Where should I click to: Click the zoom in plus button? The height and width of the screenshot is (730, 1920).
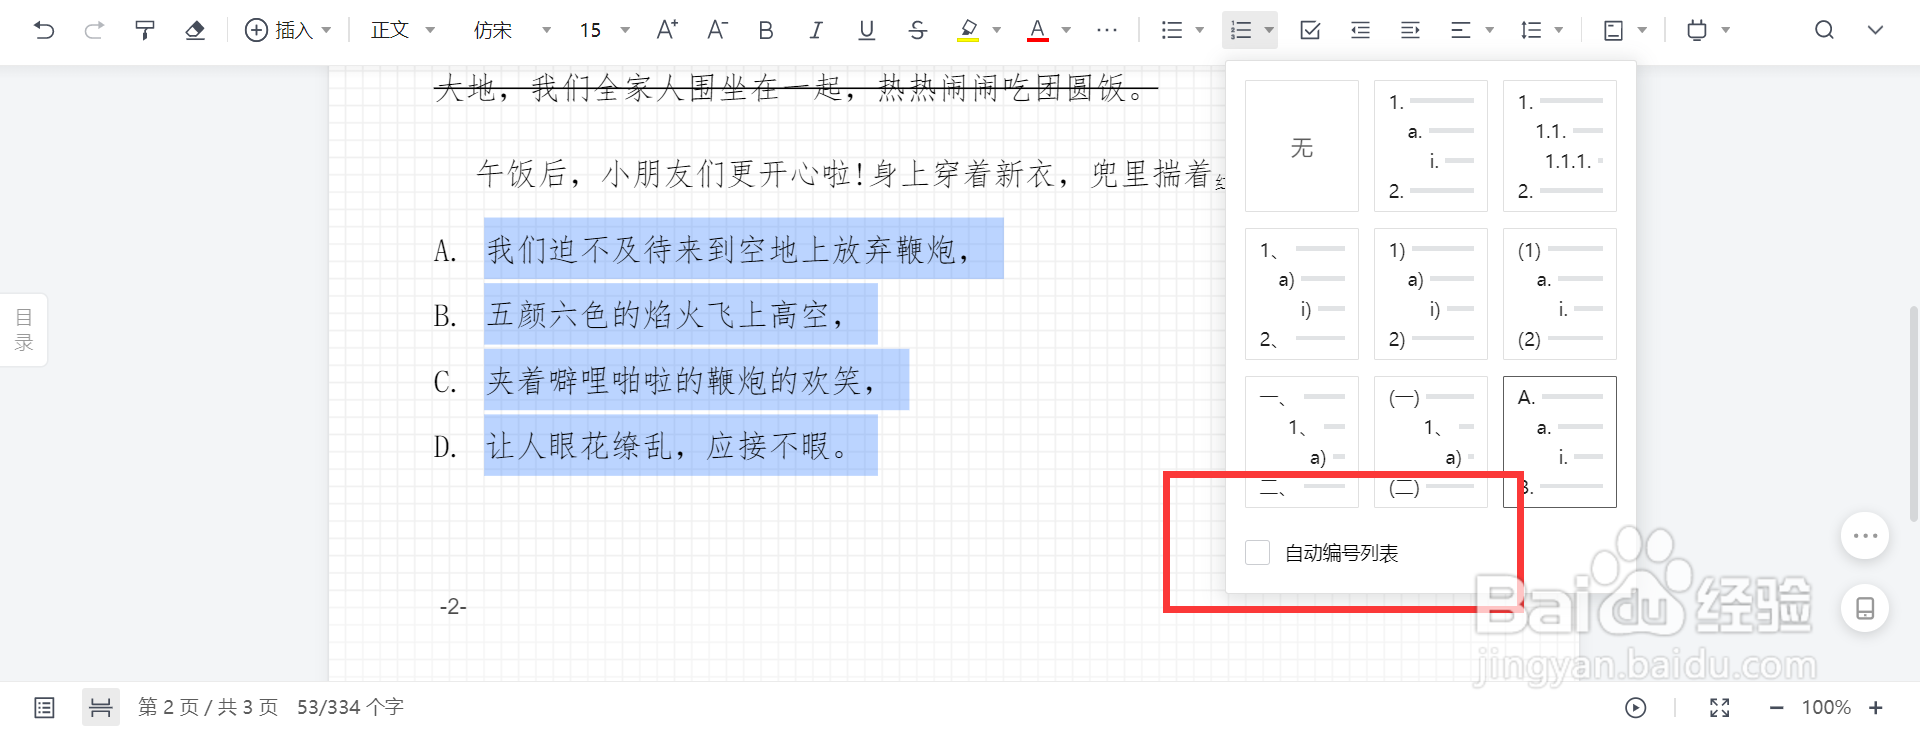pyautogui.click(x=1876, y=708)
